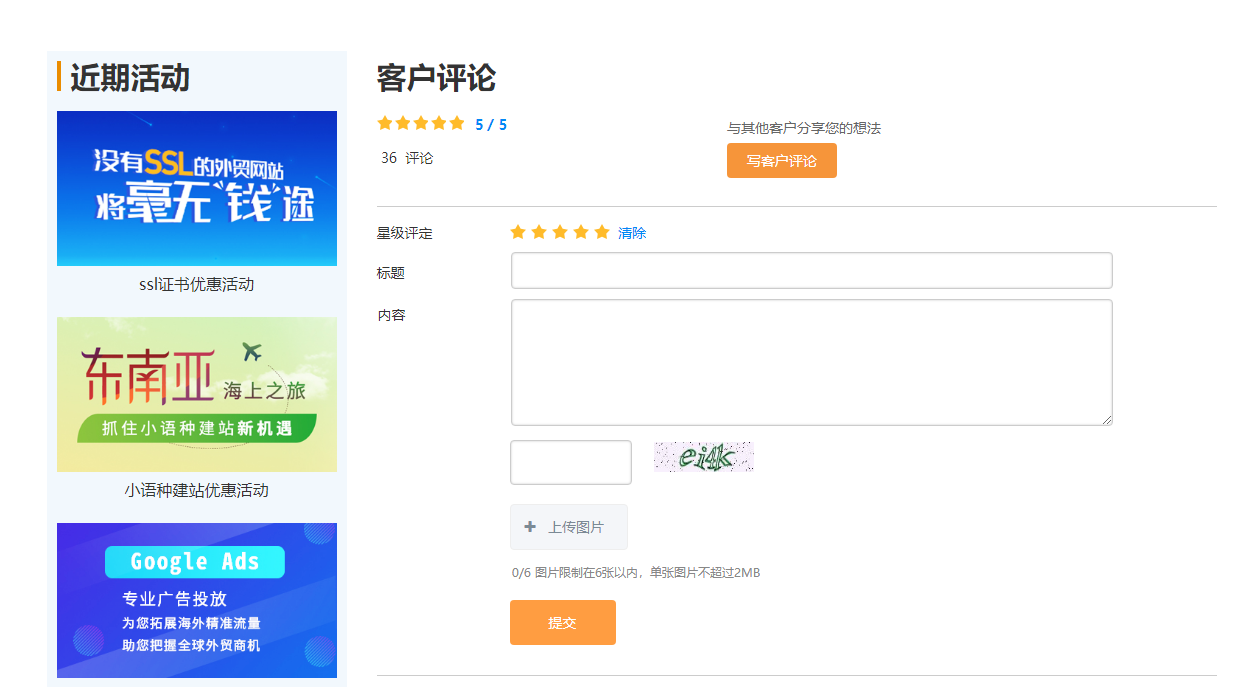Click inside the 内容 content textarea
1254x687 pixels.
tap(810, 360)
